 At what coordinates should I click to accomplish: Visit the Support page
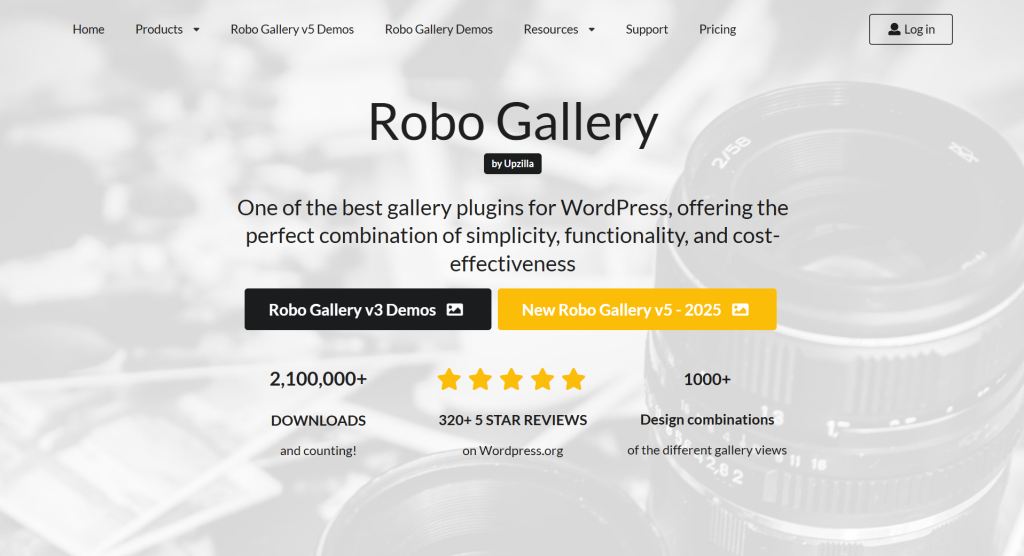tap(647, 29)
